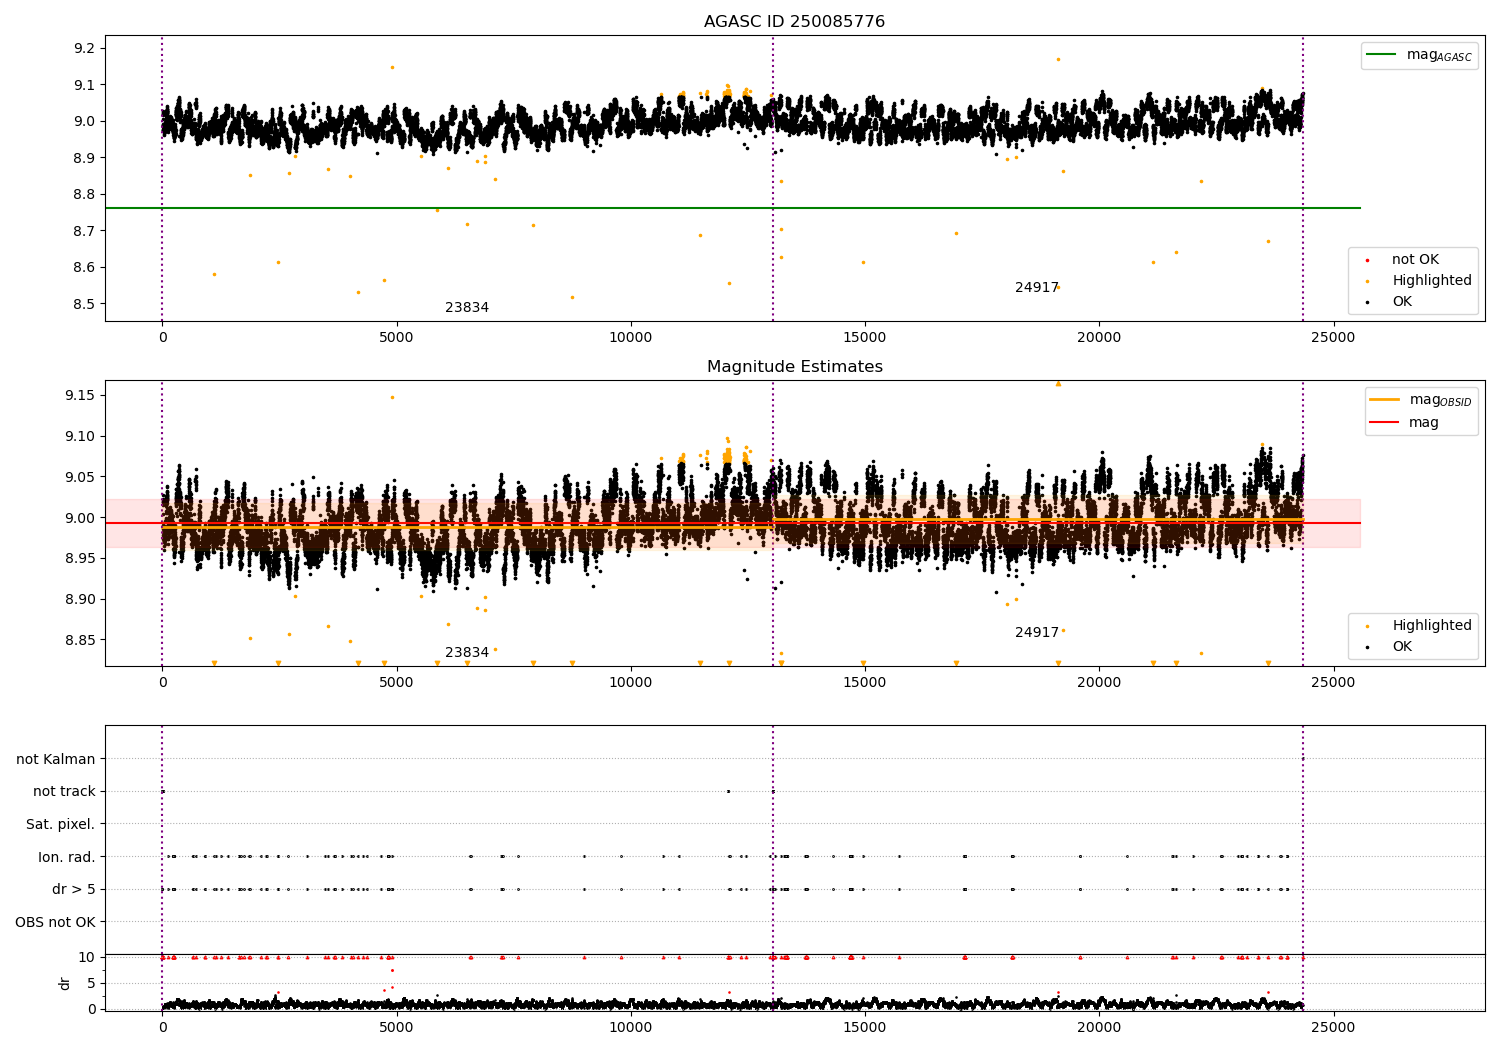Click orange outlier point near 9.15 in top plot

[392, 67]
